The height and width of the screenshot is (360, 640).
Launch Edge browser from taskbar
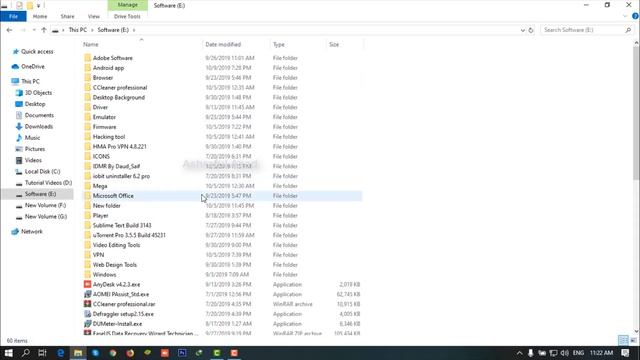[60, 353]
